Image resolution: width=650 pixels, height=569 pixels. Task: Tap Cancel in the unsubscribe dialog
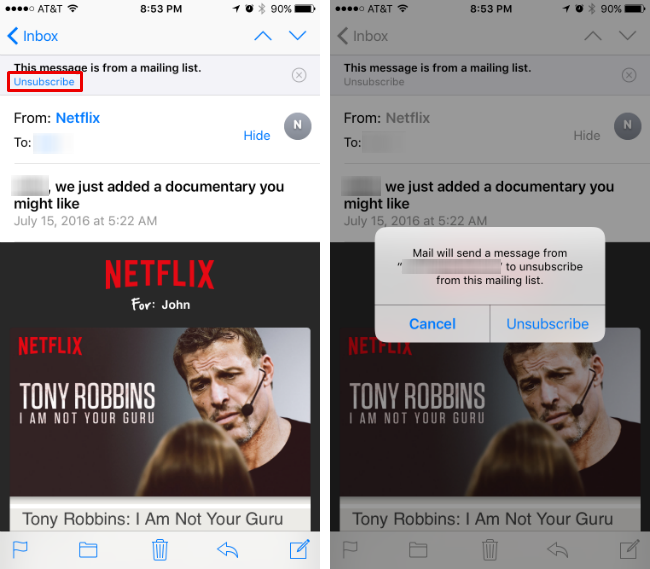click(432, 324)
